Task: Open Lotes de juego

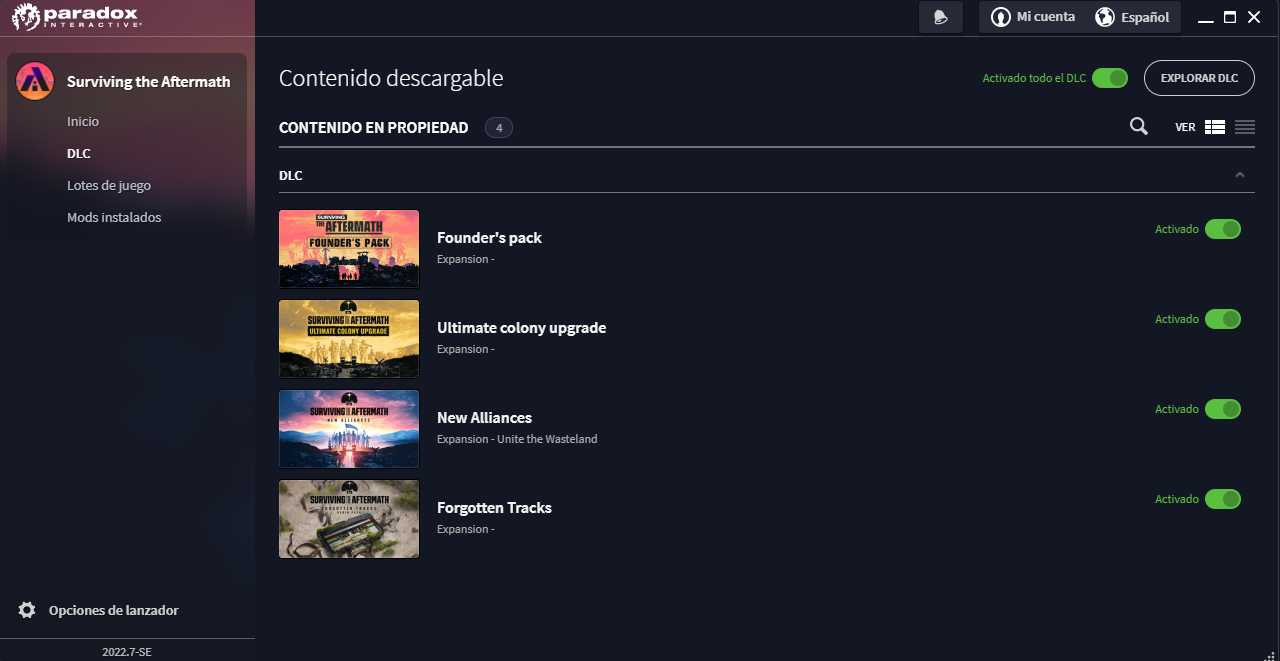Action: [x=109, y=185]
